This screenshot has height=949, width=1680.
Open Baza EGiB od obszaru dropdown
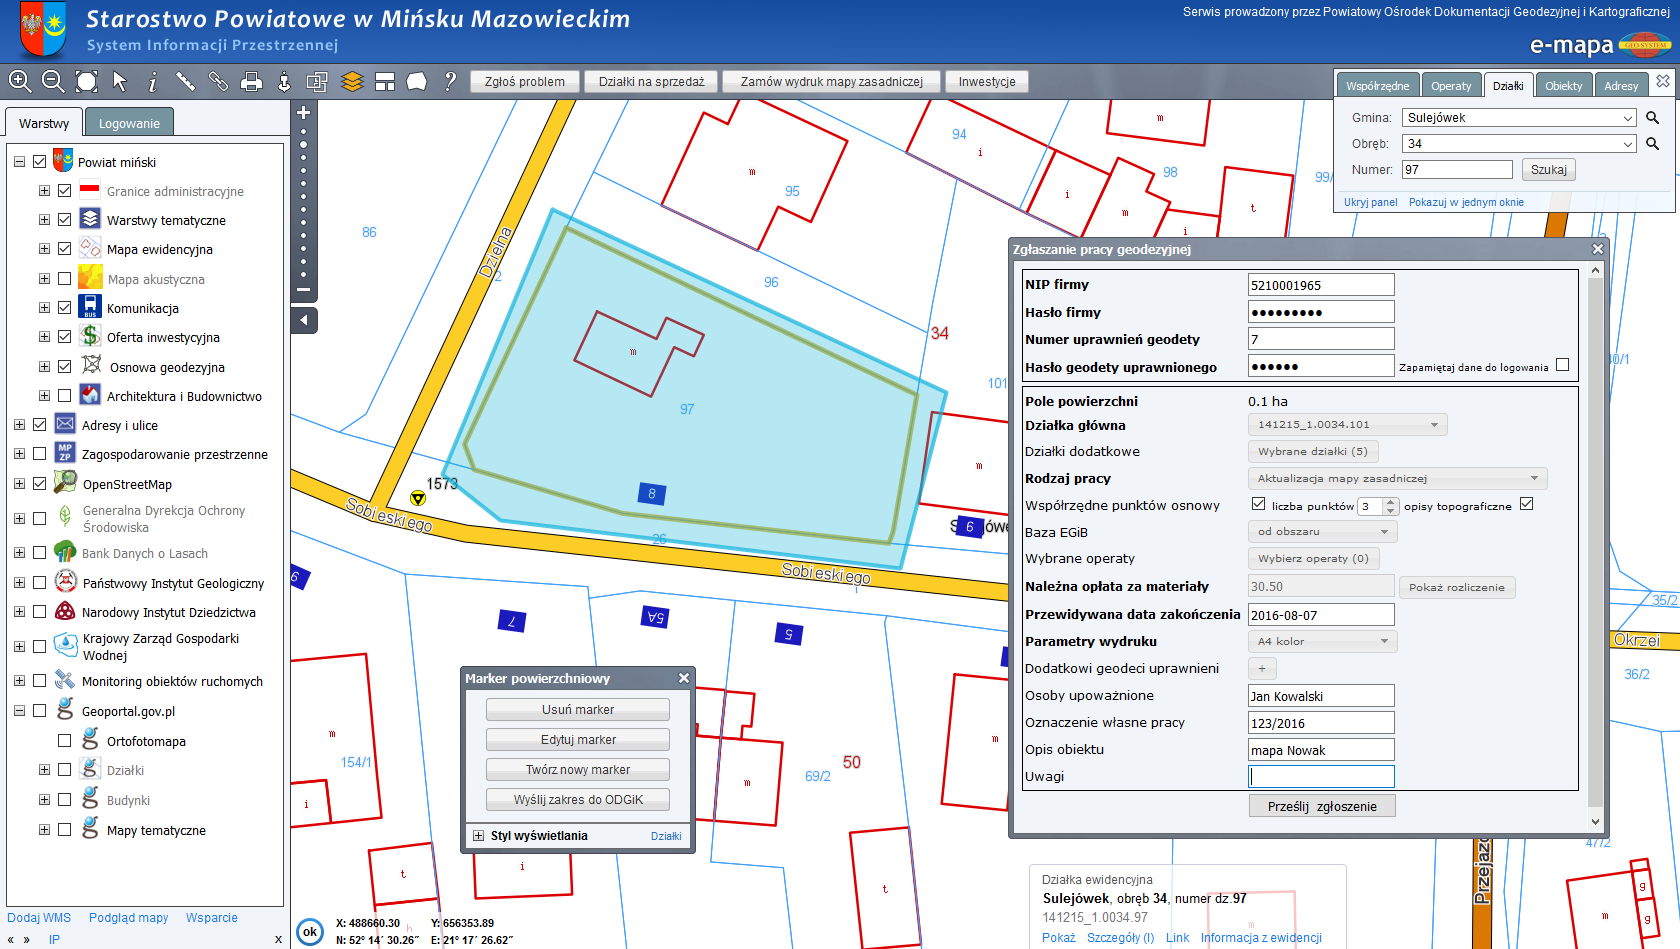(1322, 531)
